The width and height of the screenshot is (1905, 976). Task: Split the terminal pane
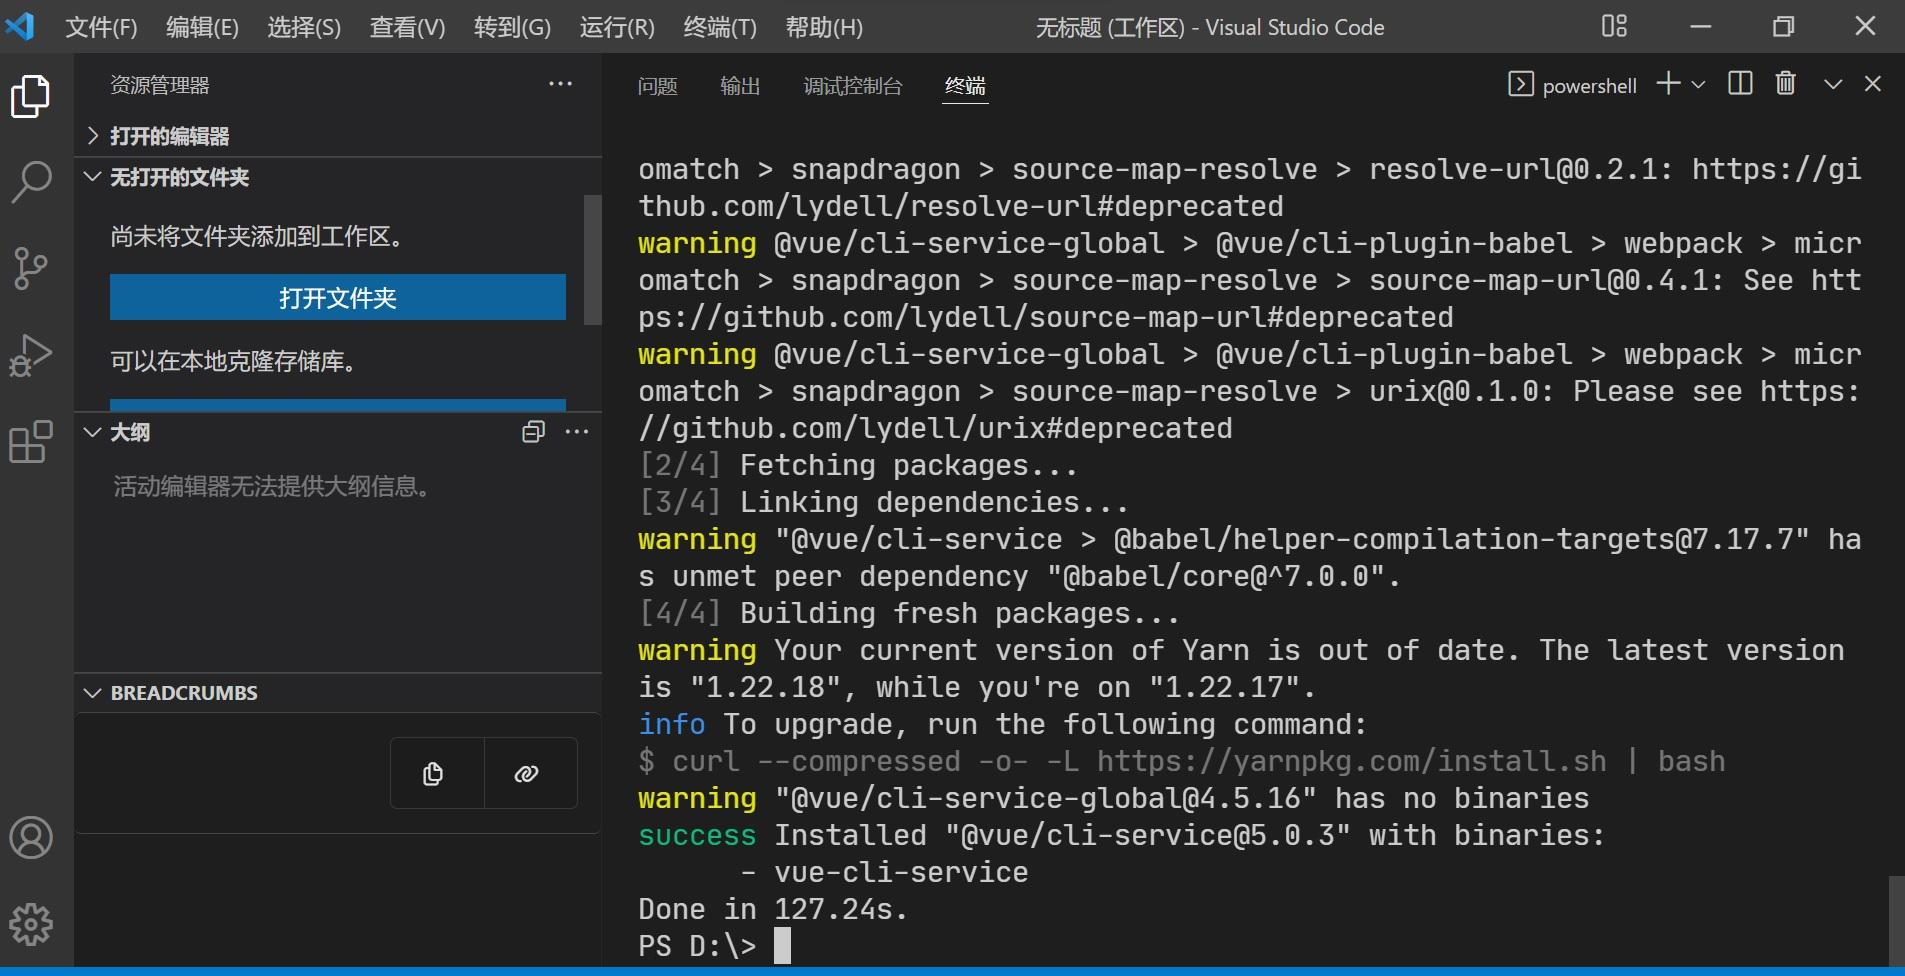[x=1741, y=84]
